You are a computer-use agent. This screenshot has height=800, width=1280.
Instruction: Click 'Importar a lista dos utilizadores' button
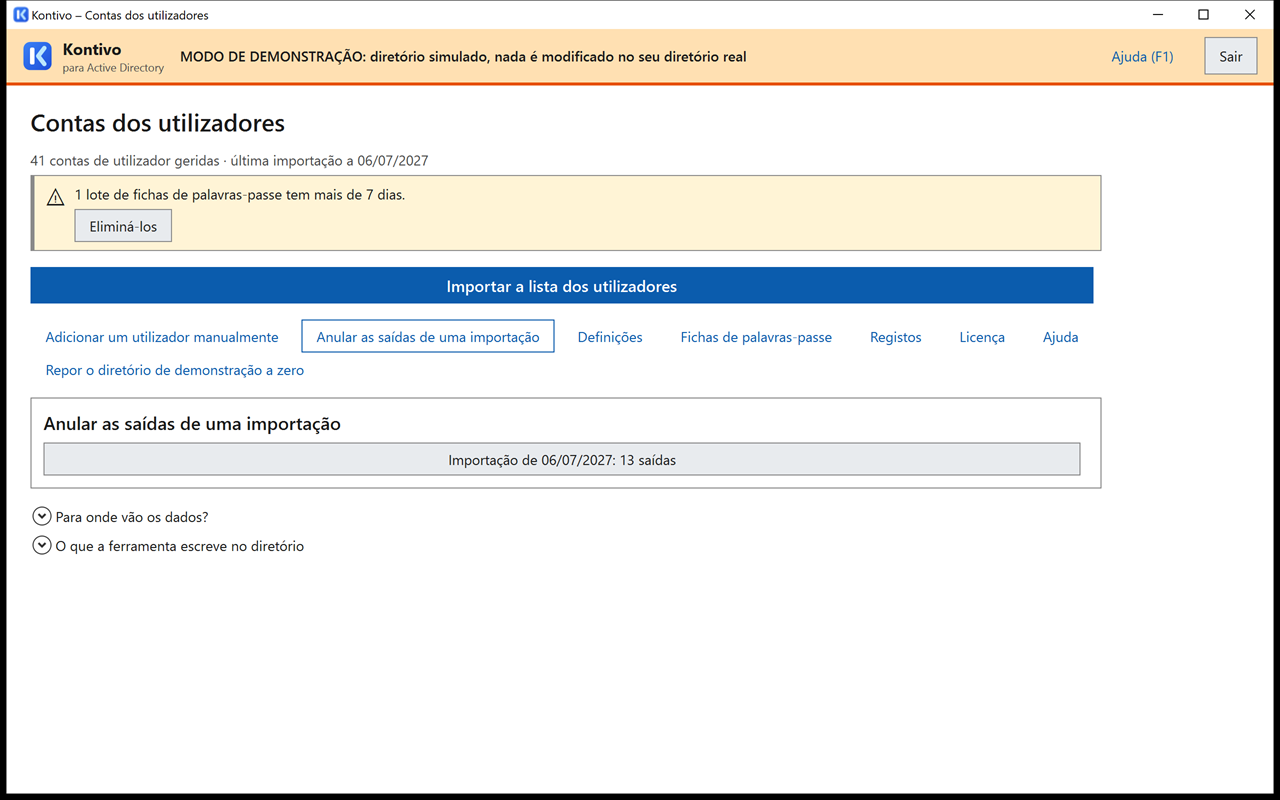pos(562,286)
